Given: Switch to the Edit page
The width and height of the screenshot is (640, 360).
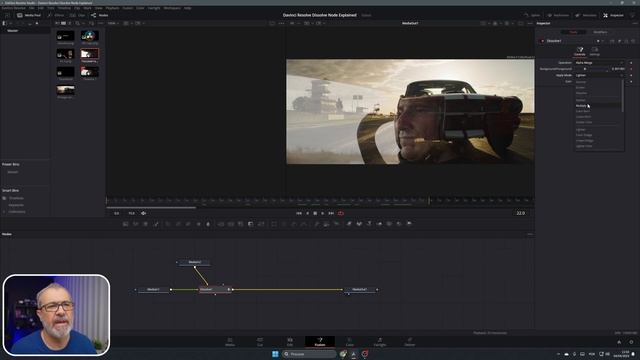Looking at the screenshot, I should (290, 342).
